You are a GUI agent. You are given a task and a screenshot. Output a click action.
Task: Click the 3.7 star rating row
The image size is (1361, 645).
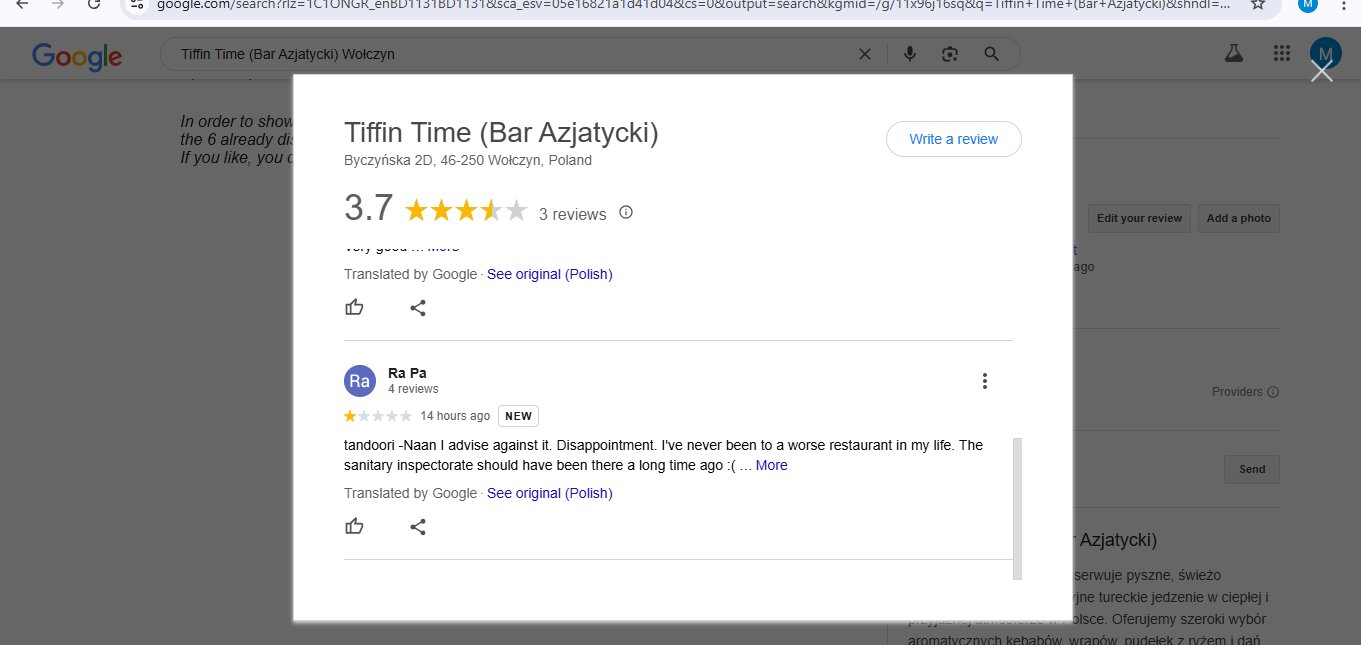(x=466, y=211)
